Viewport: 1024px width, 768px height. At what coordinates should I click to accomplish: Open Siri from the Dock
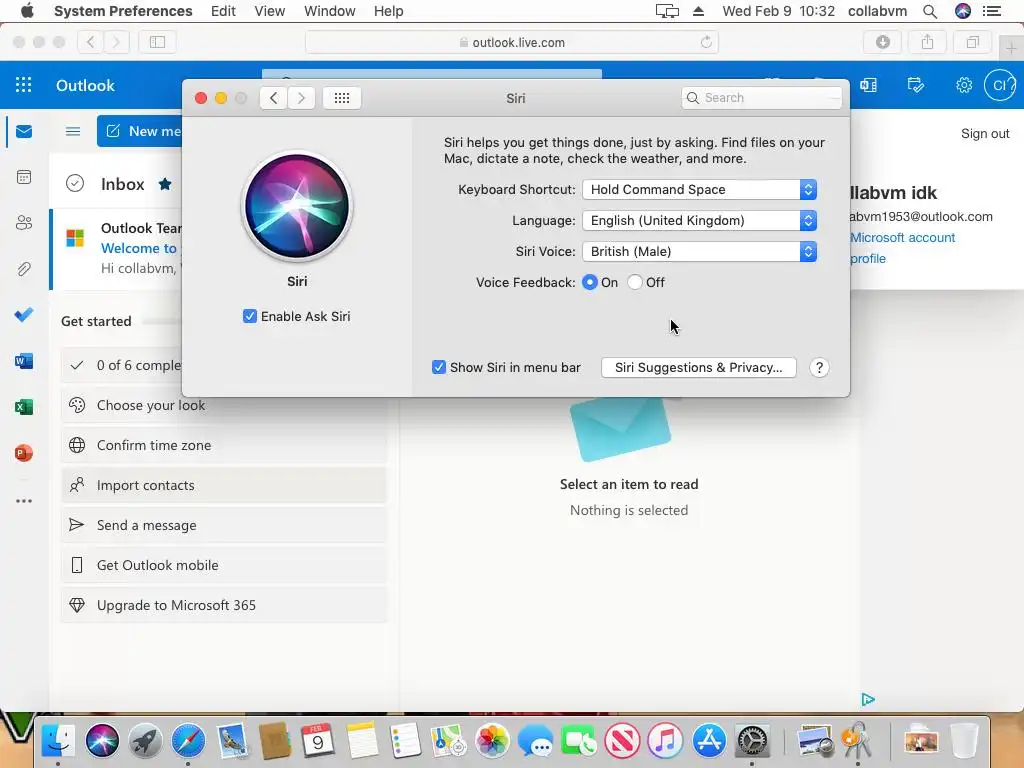[x=102, y=741]
